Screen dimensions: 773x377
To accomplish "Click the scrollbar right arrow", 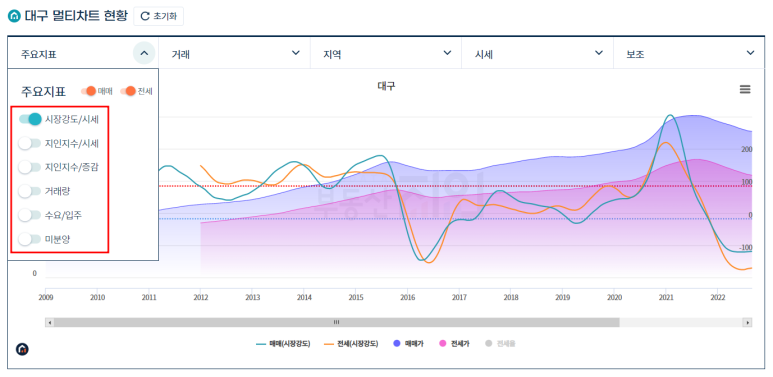I will tap(748, 322).
